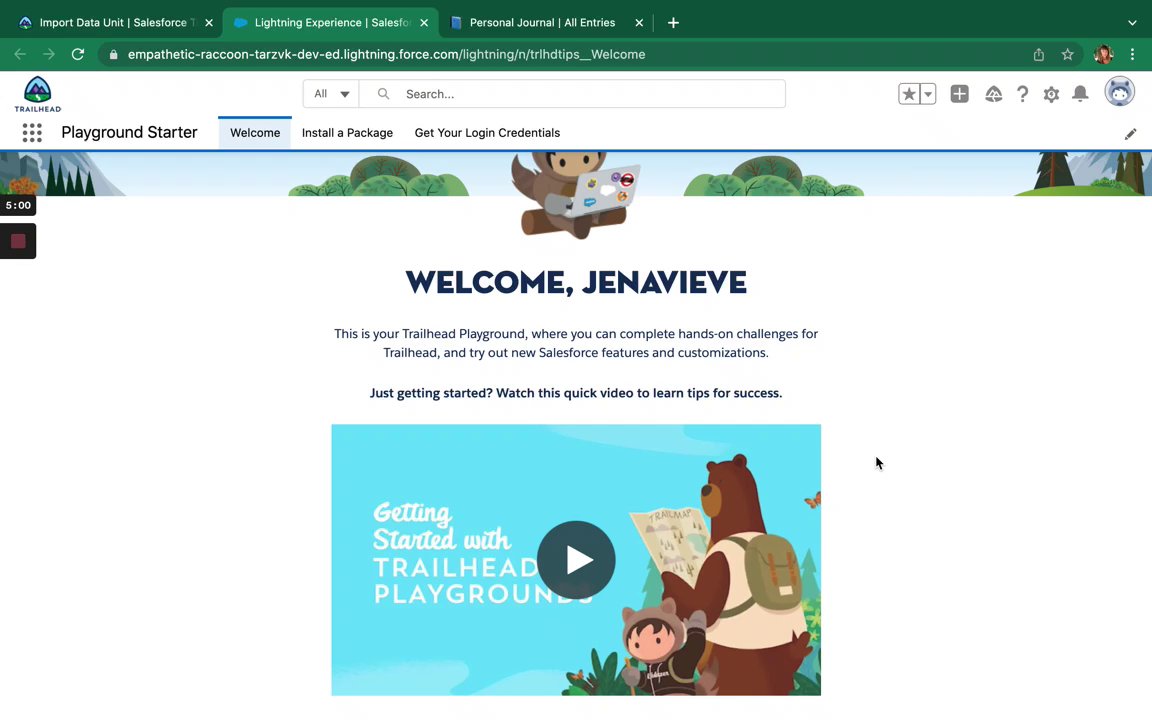
Task: Click the 5:00 recording timer
Action: click(x=18, y=206)
